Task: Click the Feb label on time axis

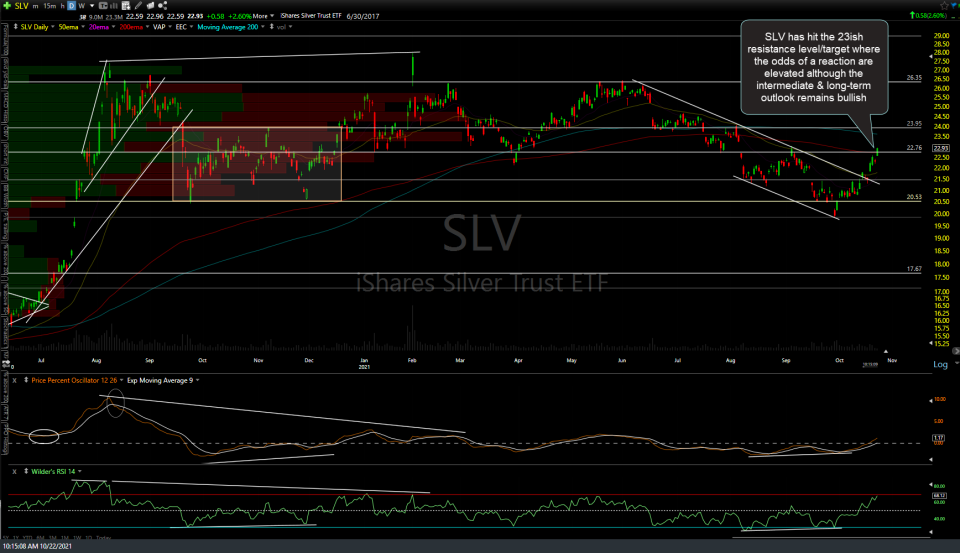Action: coord(412,360)
